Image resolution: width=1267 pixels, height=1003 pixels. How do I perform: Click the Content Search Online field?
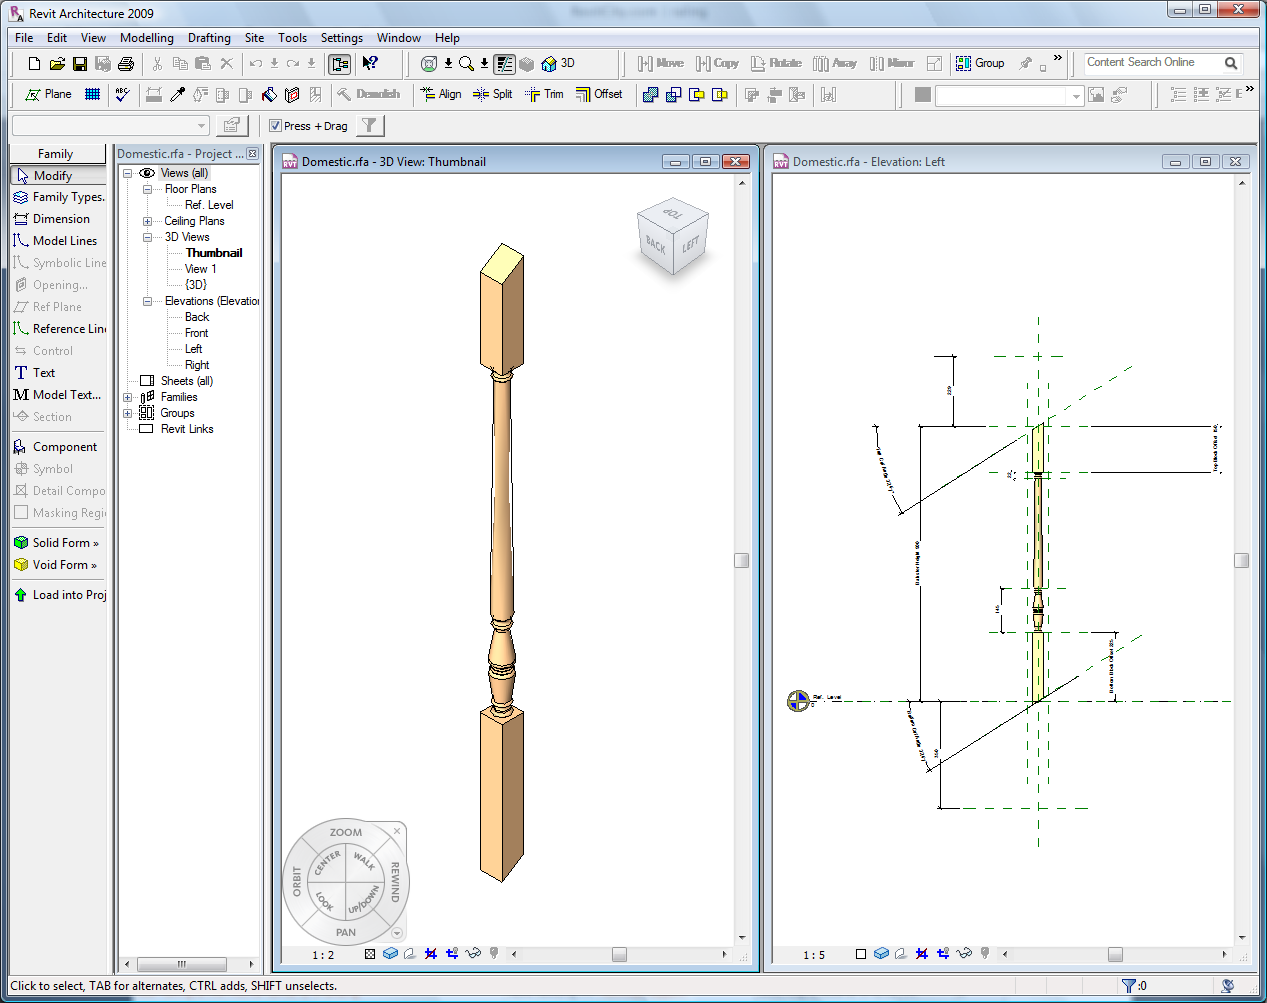tap(1152, 63)
